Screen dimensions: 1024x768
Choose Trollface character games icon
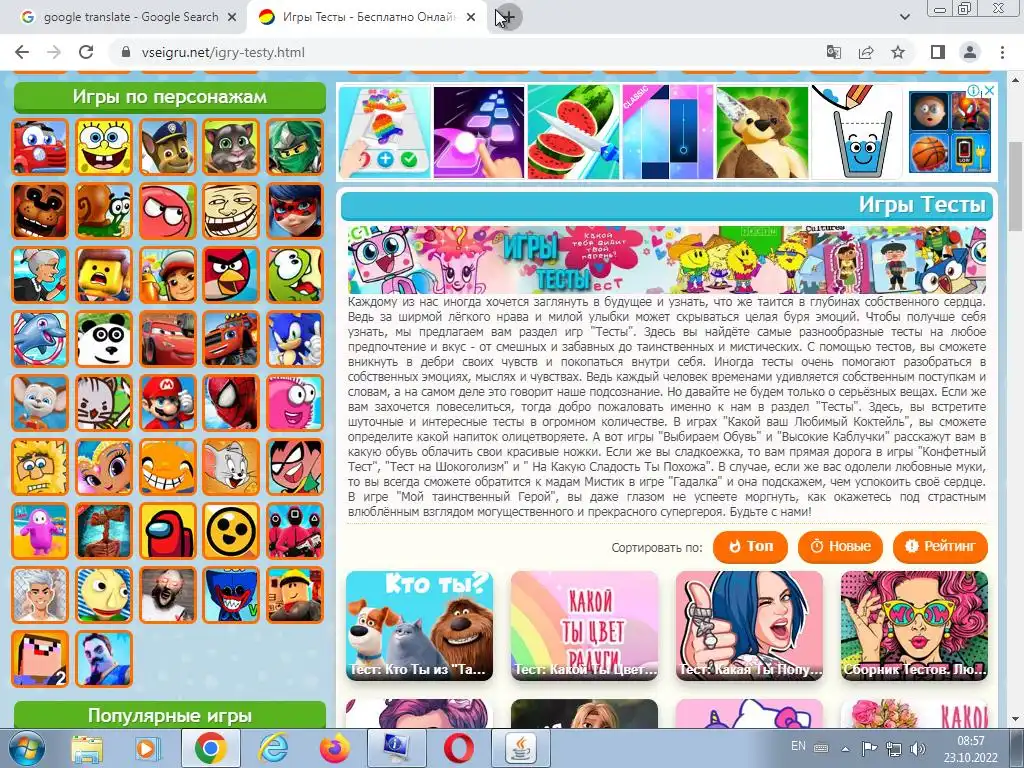pos(231,211)
